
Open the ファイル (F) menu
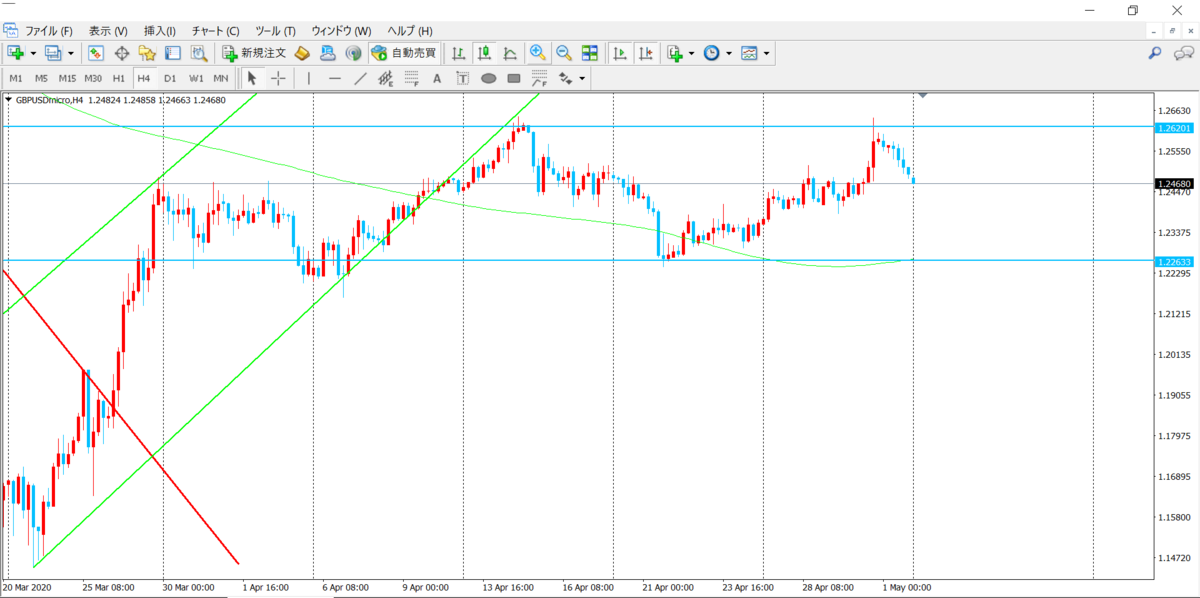click(x=49, y=31)
